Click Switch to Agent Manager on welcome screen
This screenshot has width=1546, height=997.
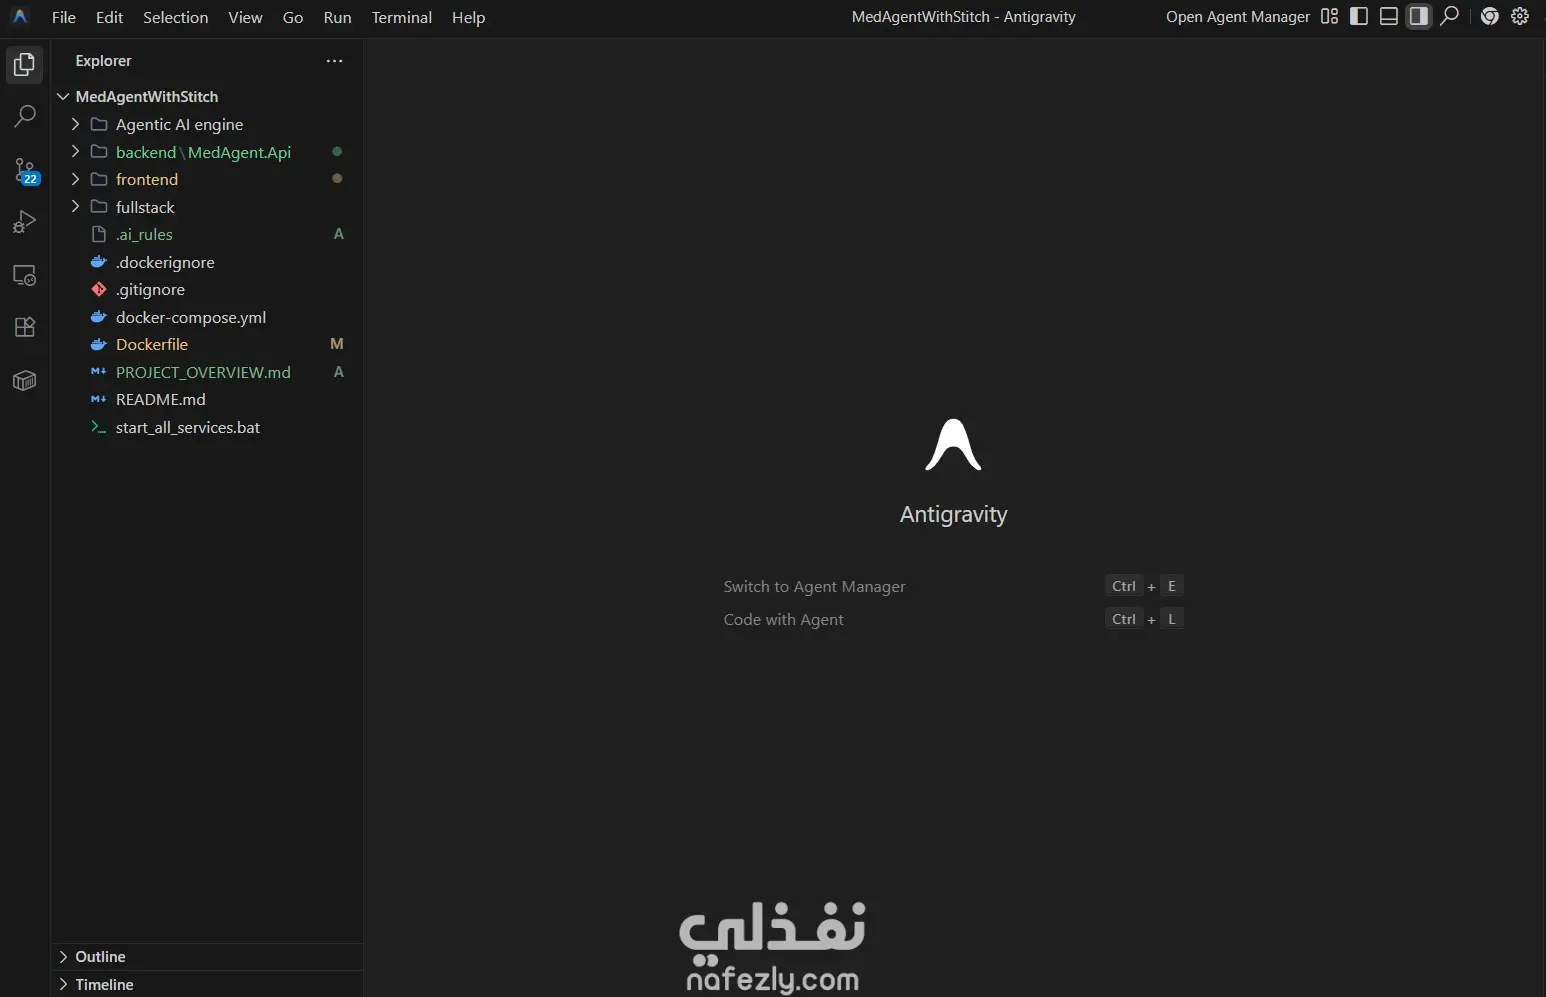click(x=814, y=587)
